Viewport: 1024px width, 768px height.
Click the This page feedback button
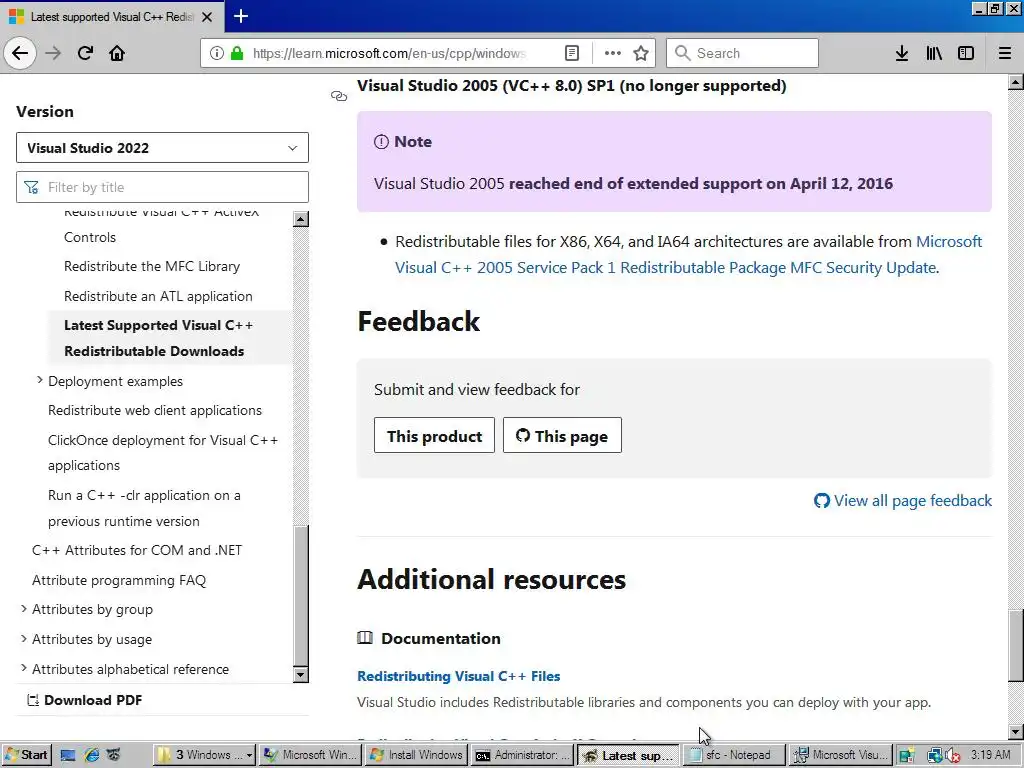coord(562,436)
